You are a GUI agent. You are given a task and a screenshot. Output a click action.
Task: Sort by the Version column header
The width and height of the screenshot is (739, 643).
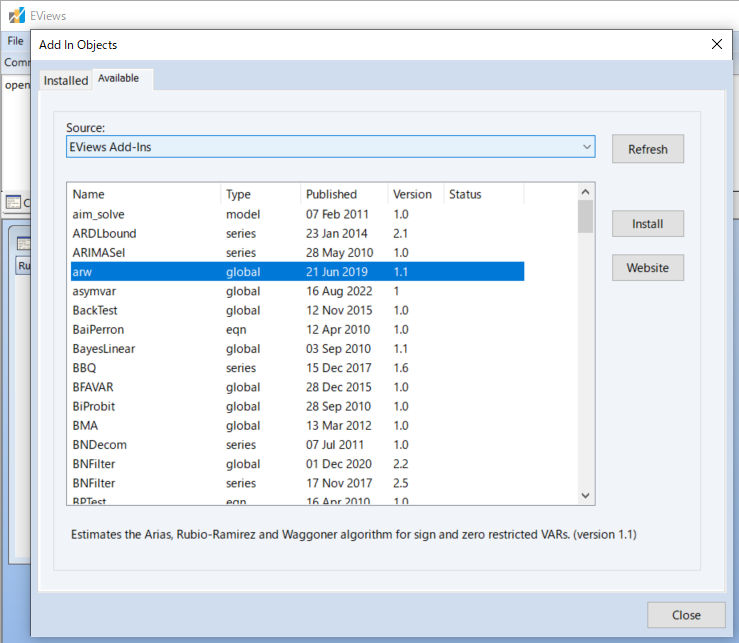414,194
